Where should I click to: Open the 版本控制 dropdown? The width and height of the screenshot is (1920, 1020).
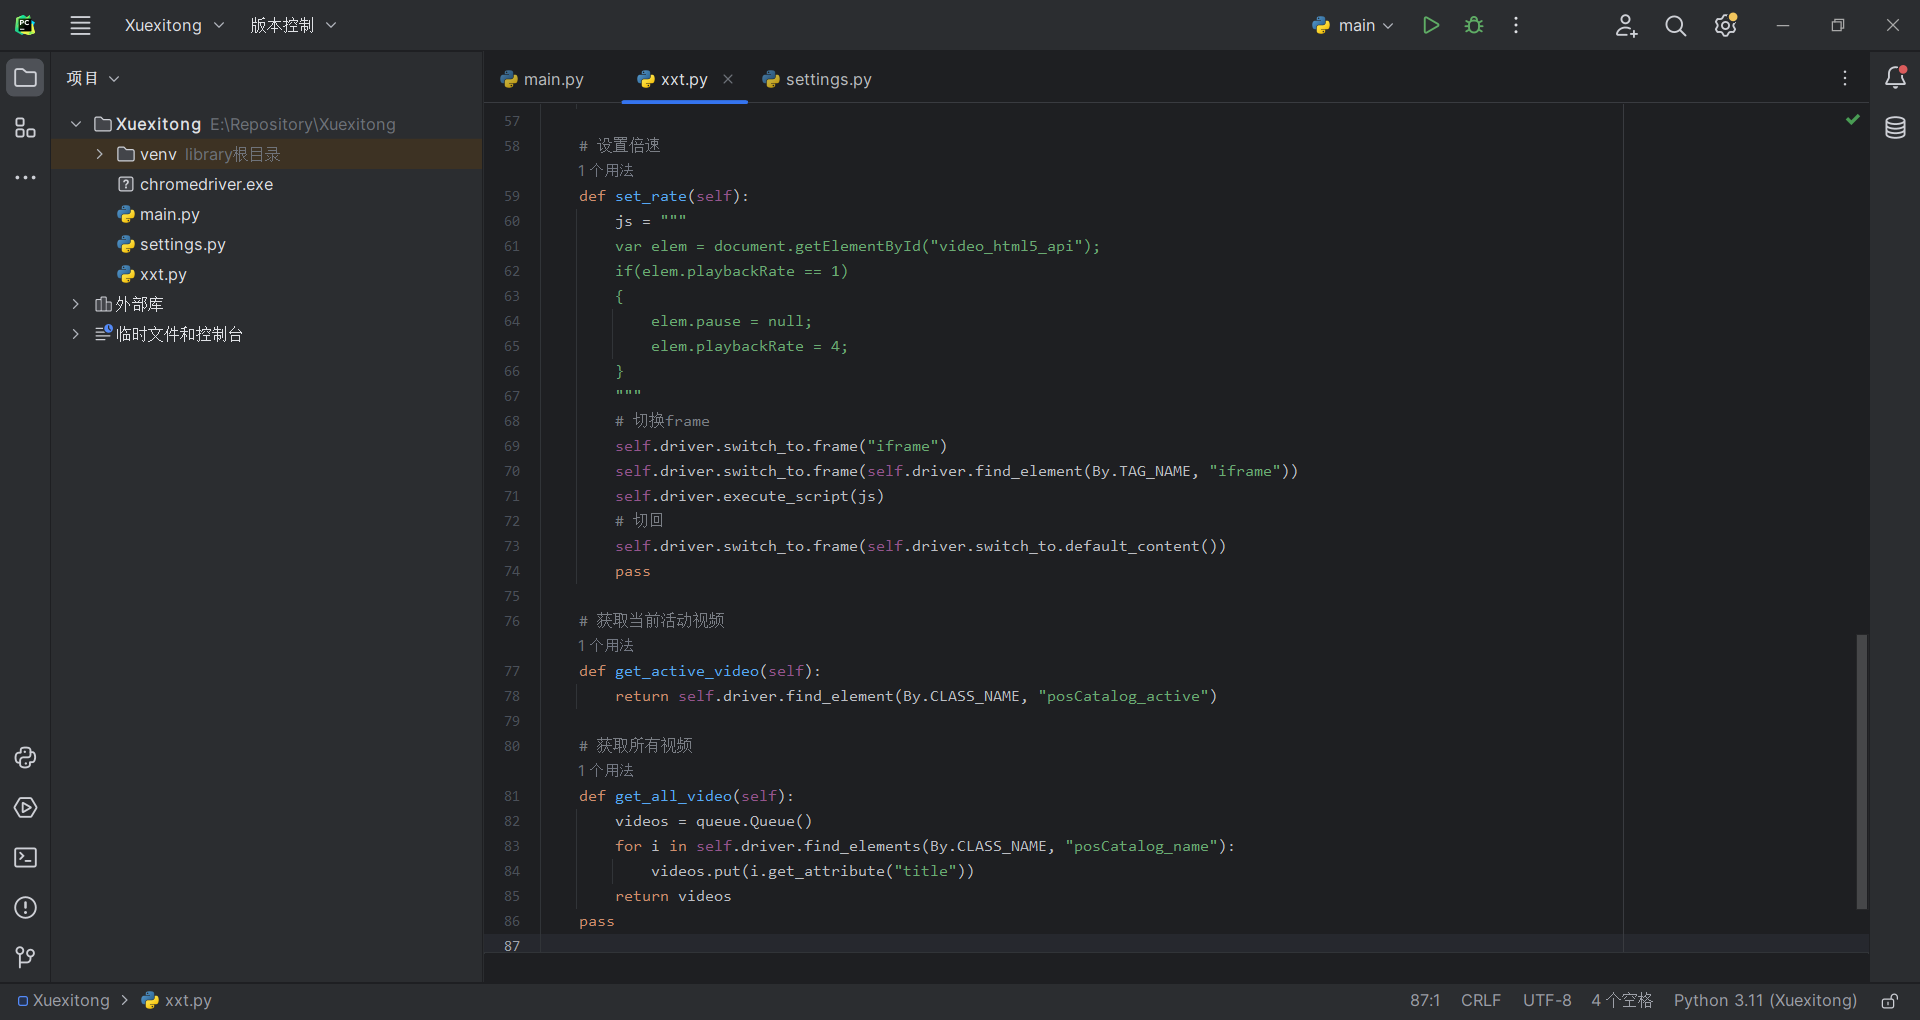[293, 25]
